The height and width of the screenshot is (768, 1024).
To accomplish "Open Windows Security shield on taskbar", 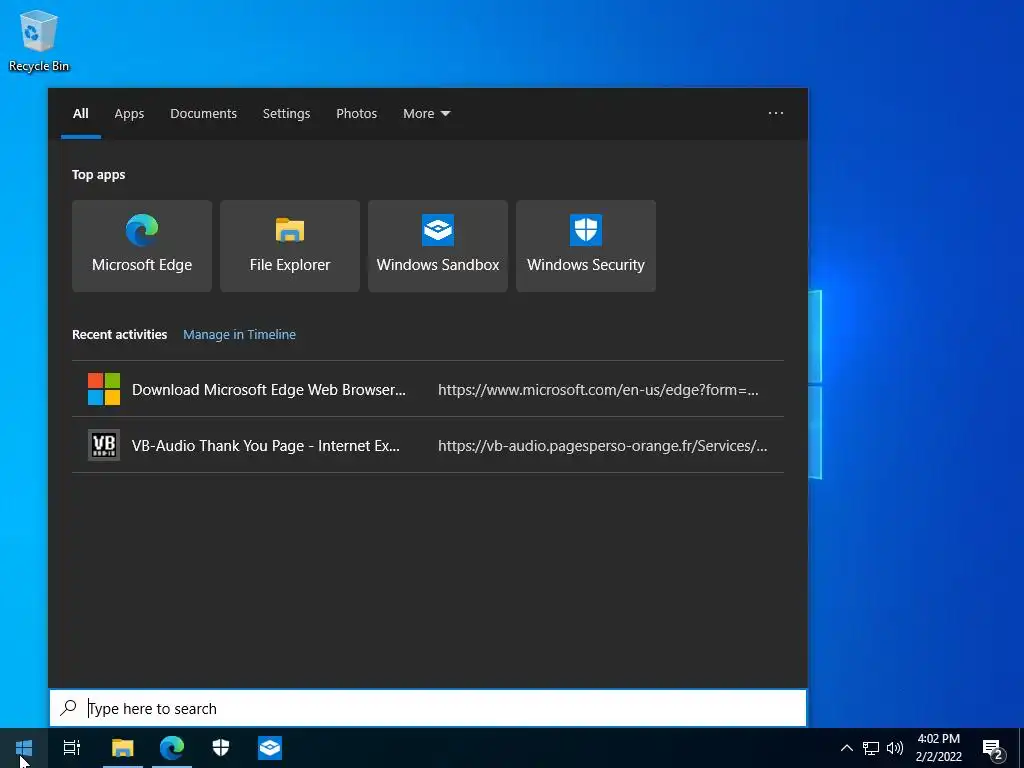I will (221, 748).
